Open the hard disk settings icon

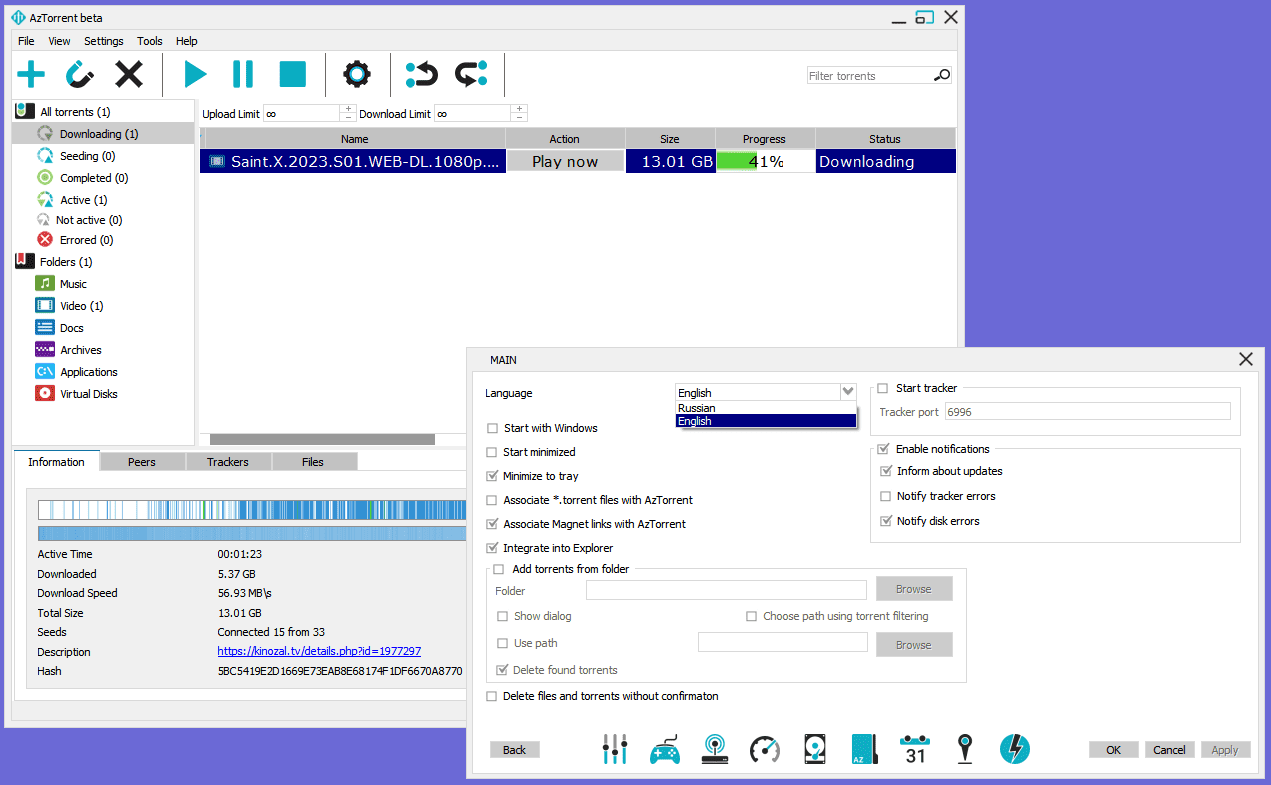coord(815,750)
